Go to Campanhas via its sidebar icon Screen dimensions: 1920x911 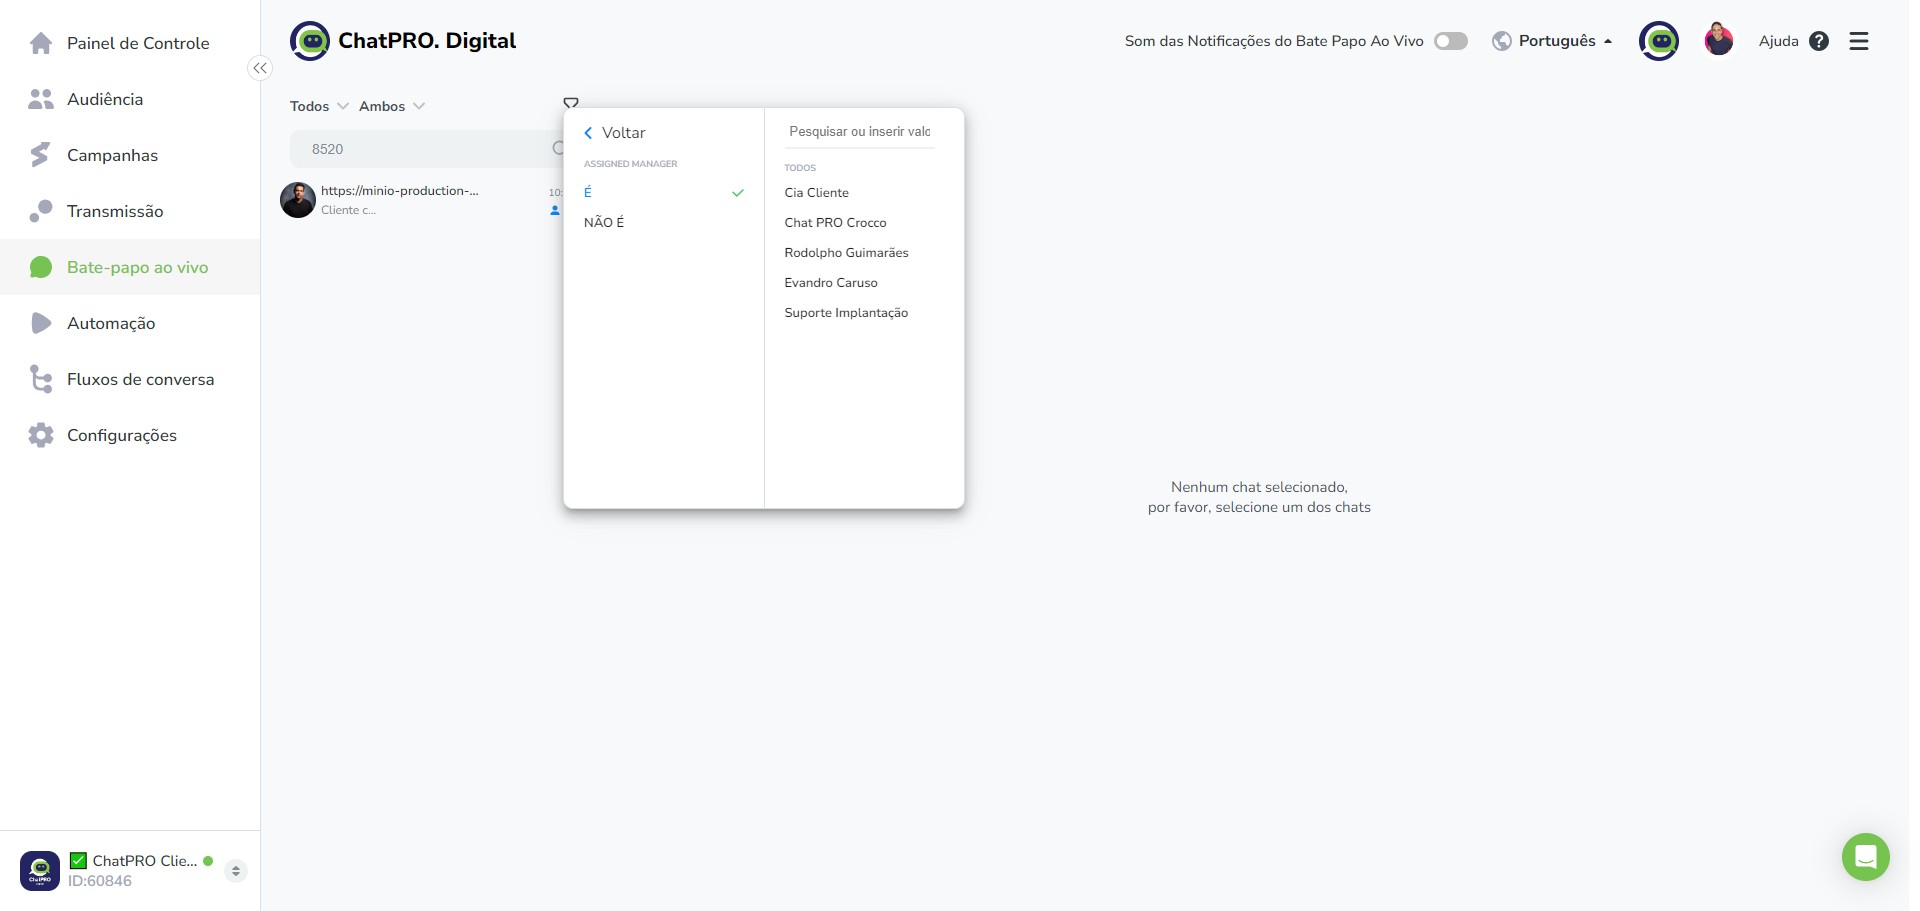coord(41,155)
